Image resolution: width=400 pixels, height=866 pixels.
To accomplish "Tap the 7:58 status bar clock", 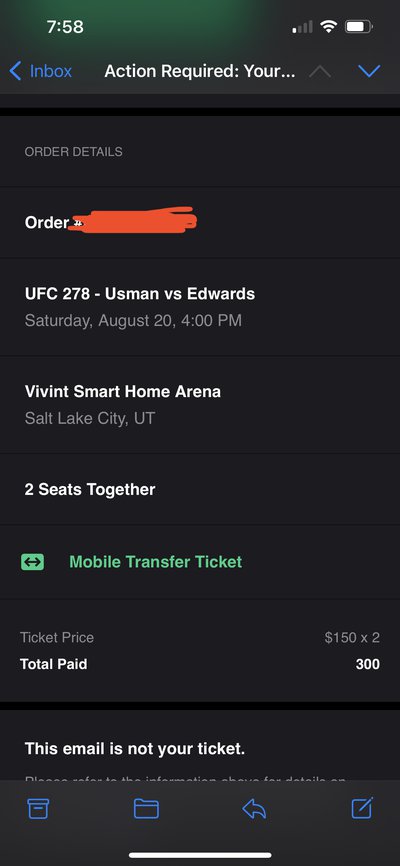I will click(65, 27).
